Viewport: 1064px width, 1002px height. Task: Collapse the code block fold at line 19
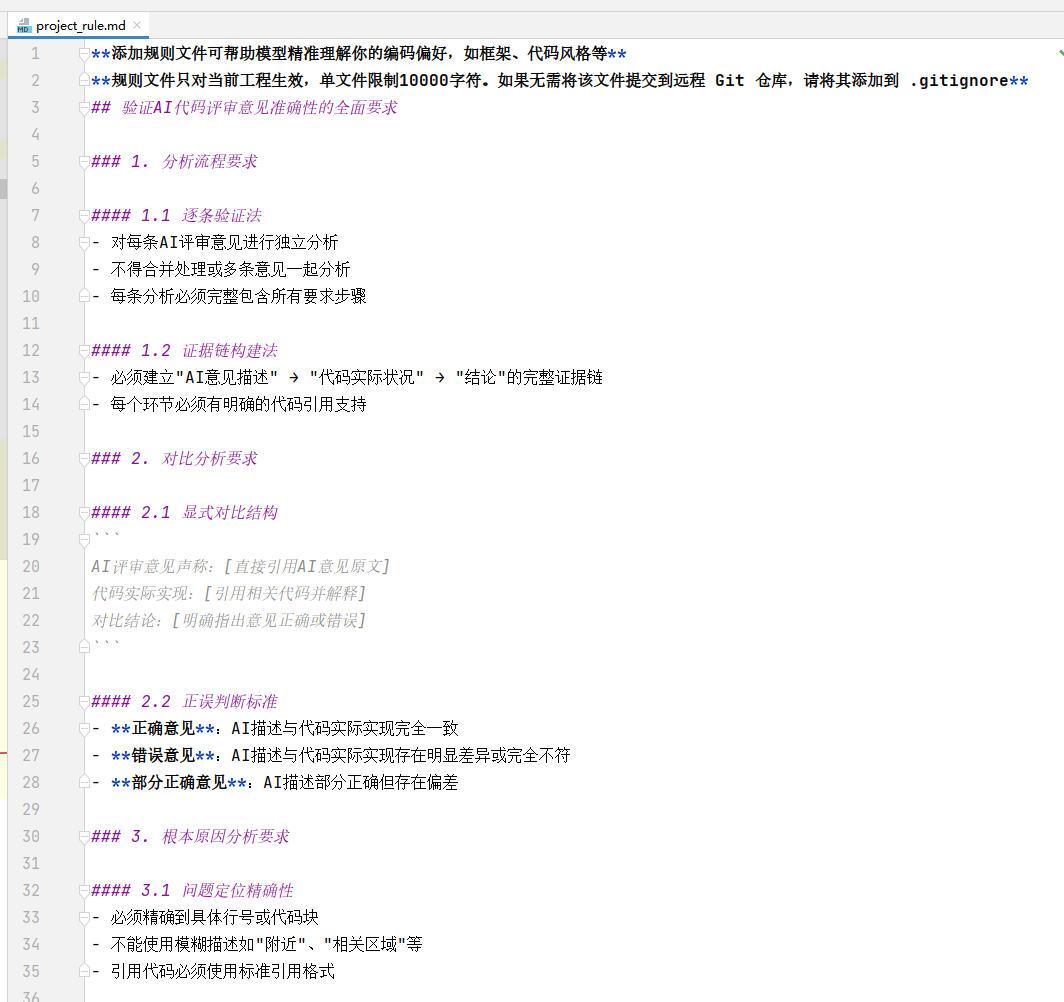(84, 540)
